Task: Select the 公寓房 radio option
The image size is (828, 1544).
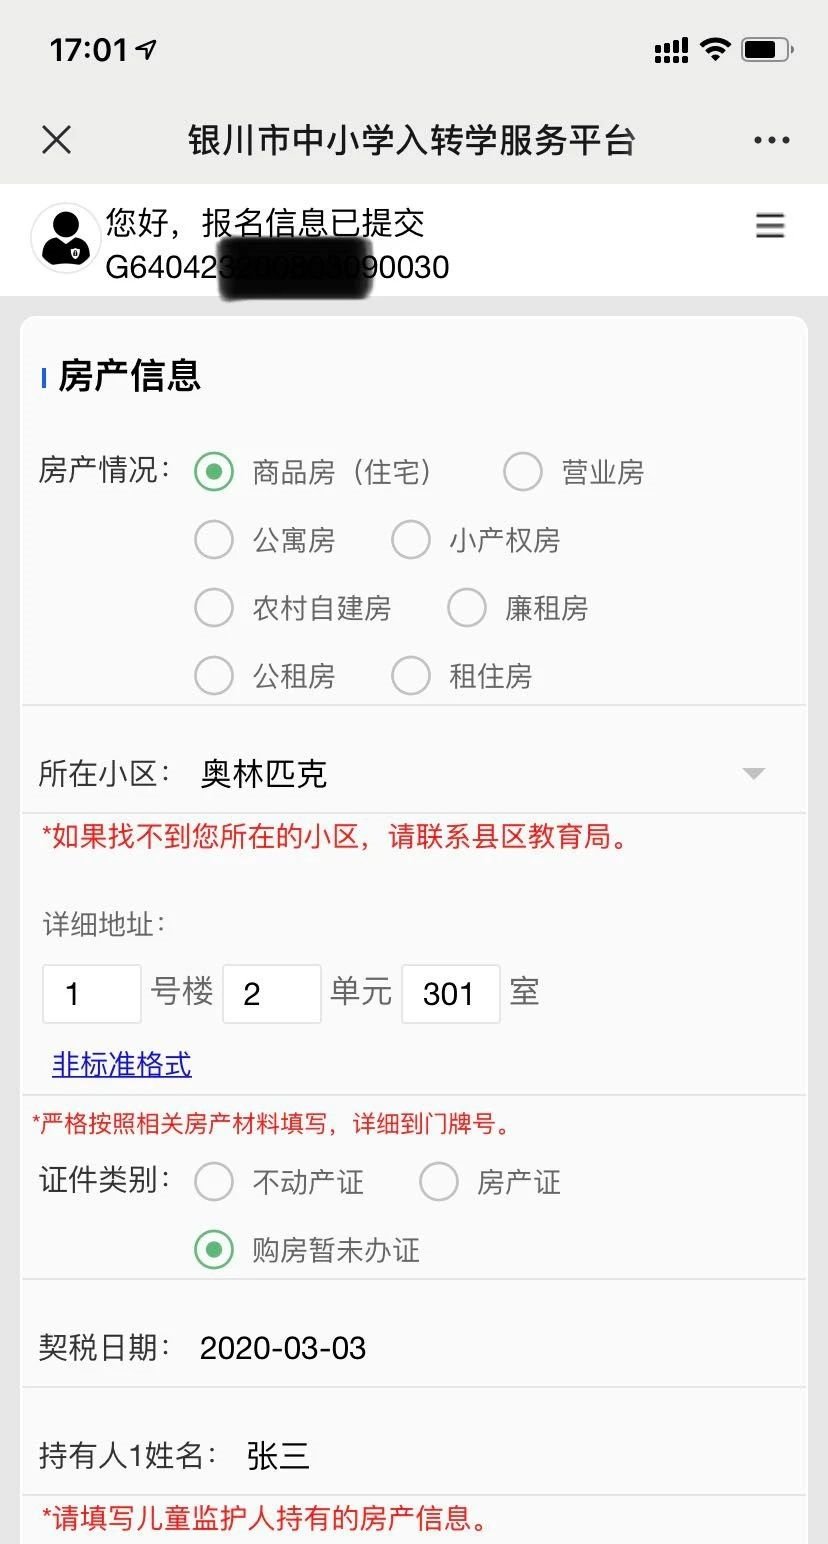Action: [x=214, y=540]
